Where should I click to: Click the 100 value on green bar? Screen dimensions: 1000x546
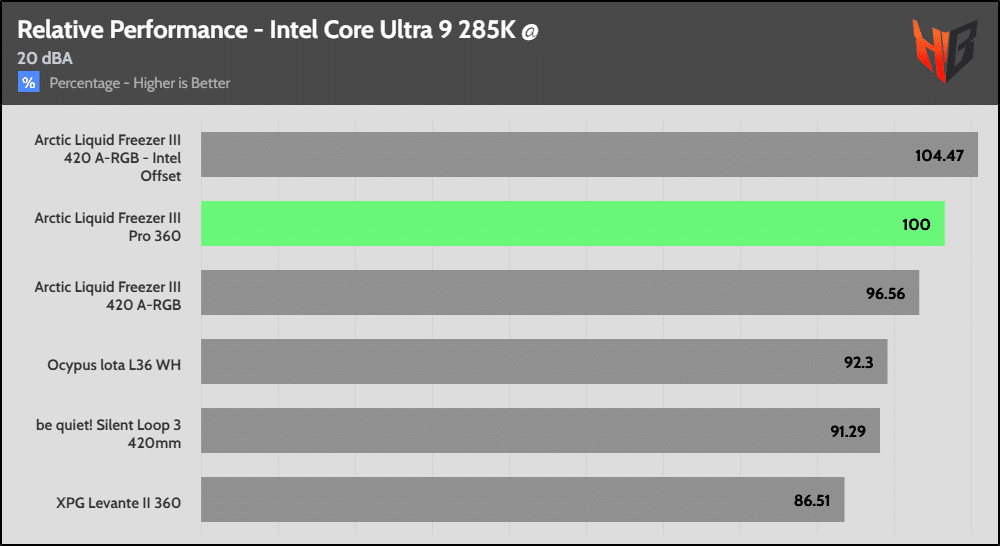pos(915,224)
